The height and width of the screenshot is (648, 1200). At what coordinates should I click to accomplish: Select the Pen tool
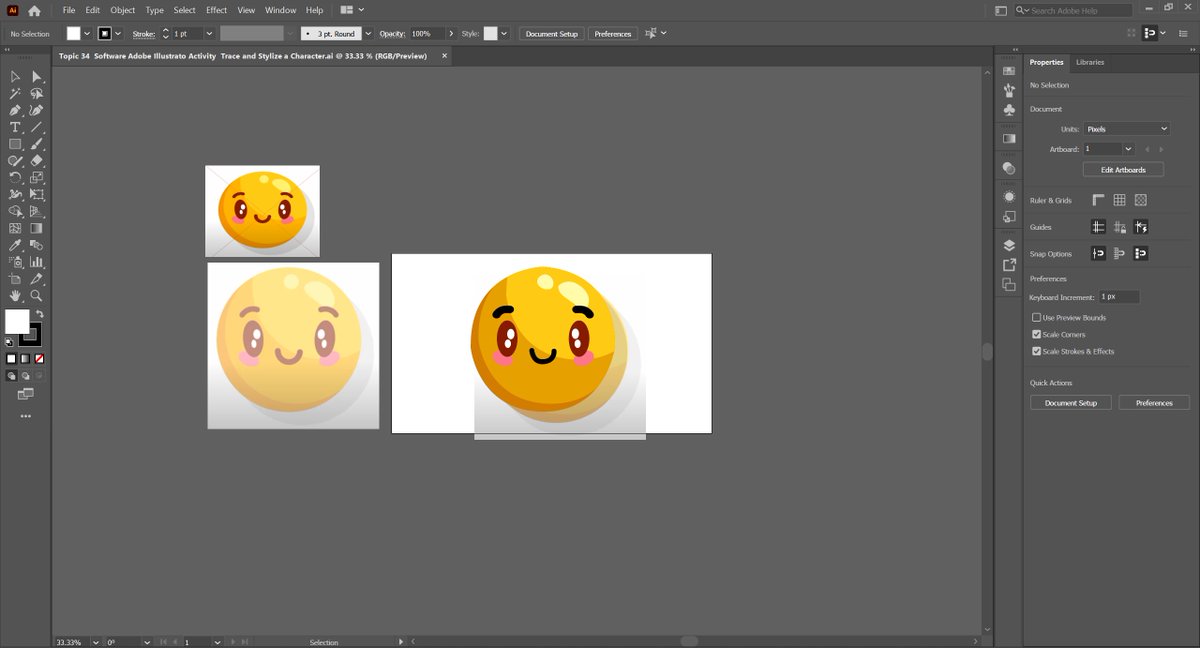click(x=15, y=111)
